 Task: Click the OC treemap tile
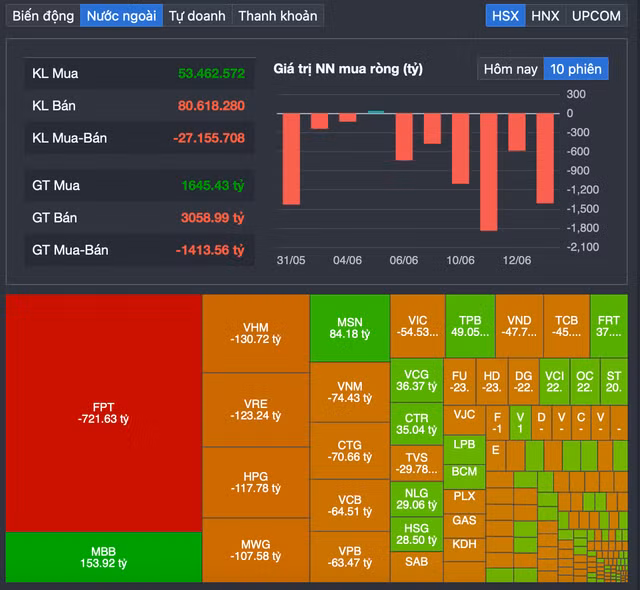click(x=585, y=382)
